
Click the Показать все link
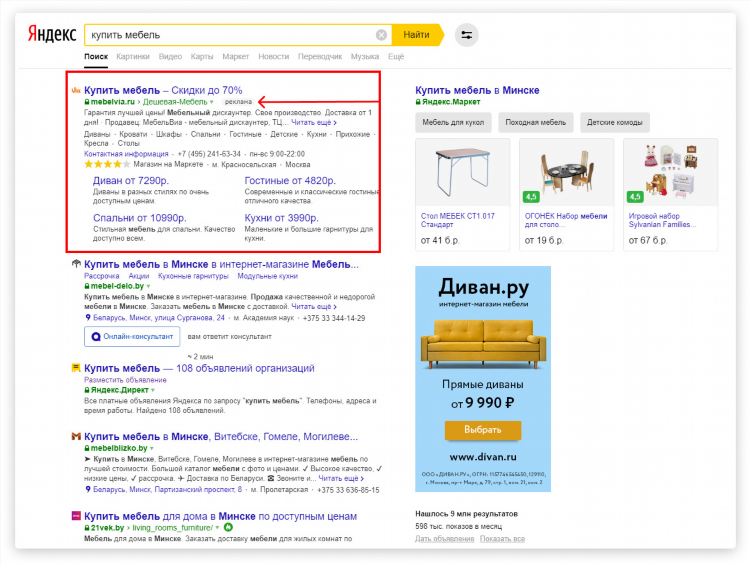click(x=502, y=539)
